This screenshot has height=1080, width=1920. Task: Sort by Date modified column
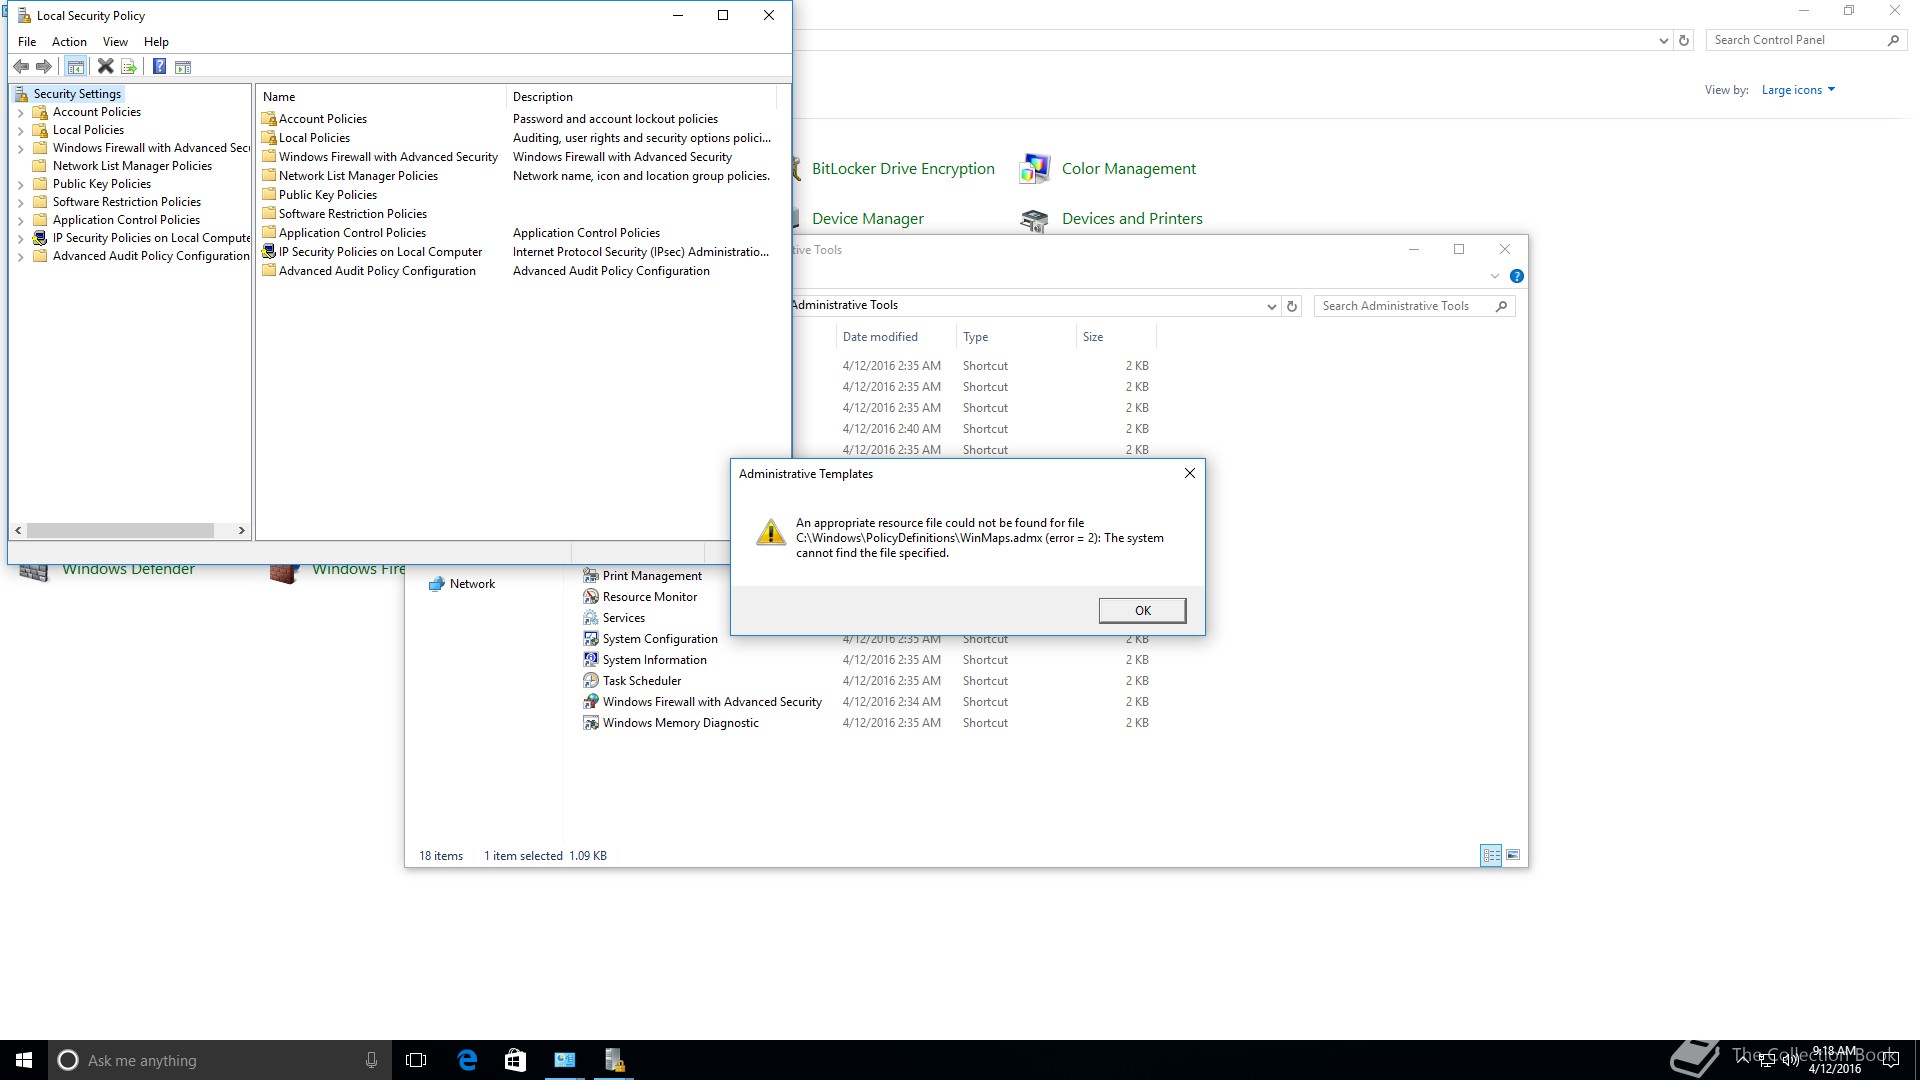(x=880, y=337)
